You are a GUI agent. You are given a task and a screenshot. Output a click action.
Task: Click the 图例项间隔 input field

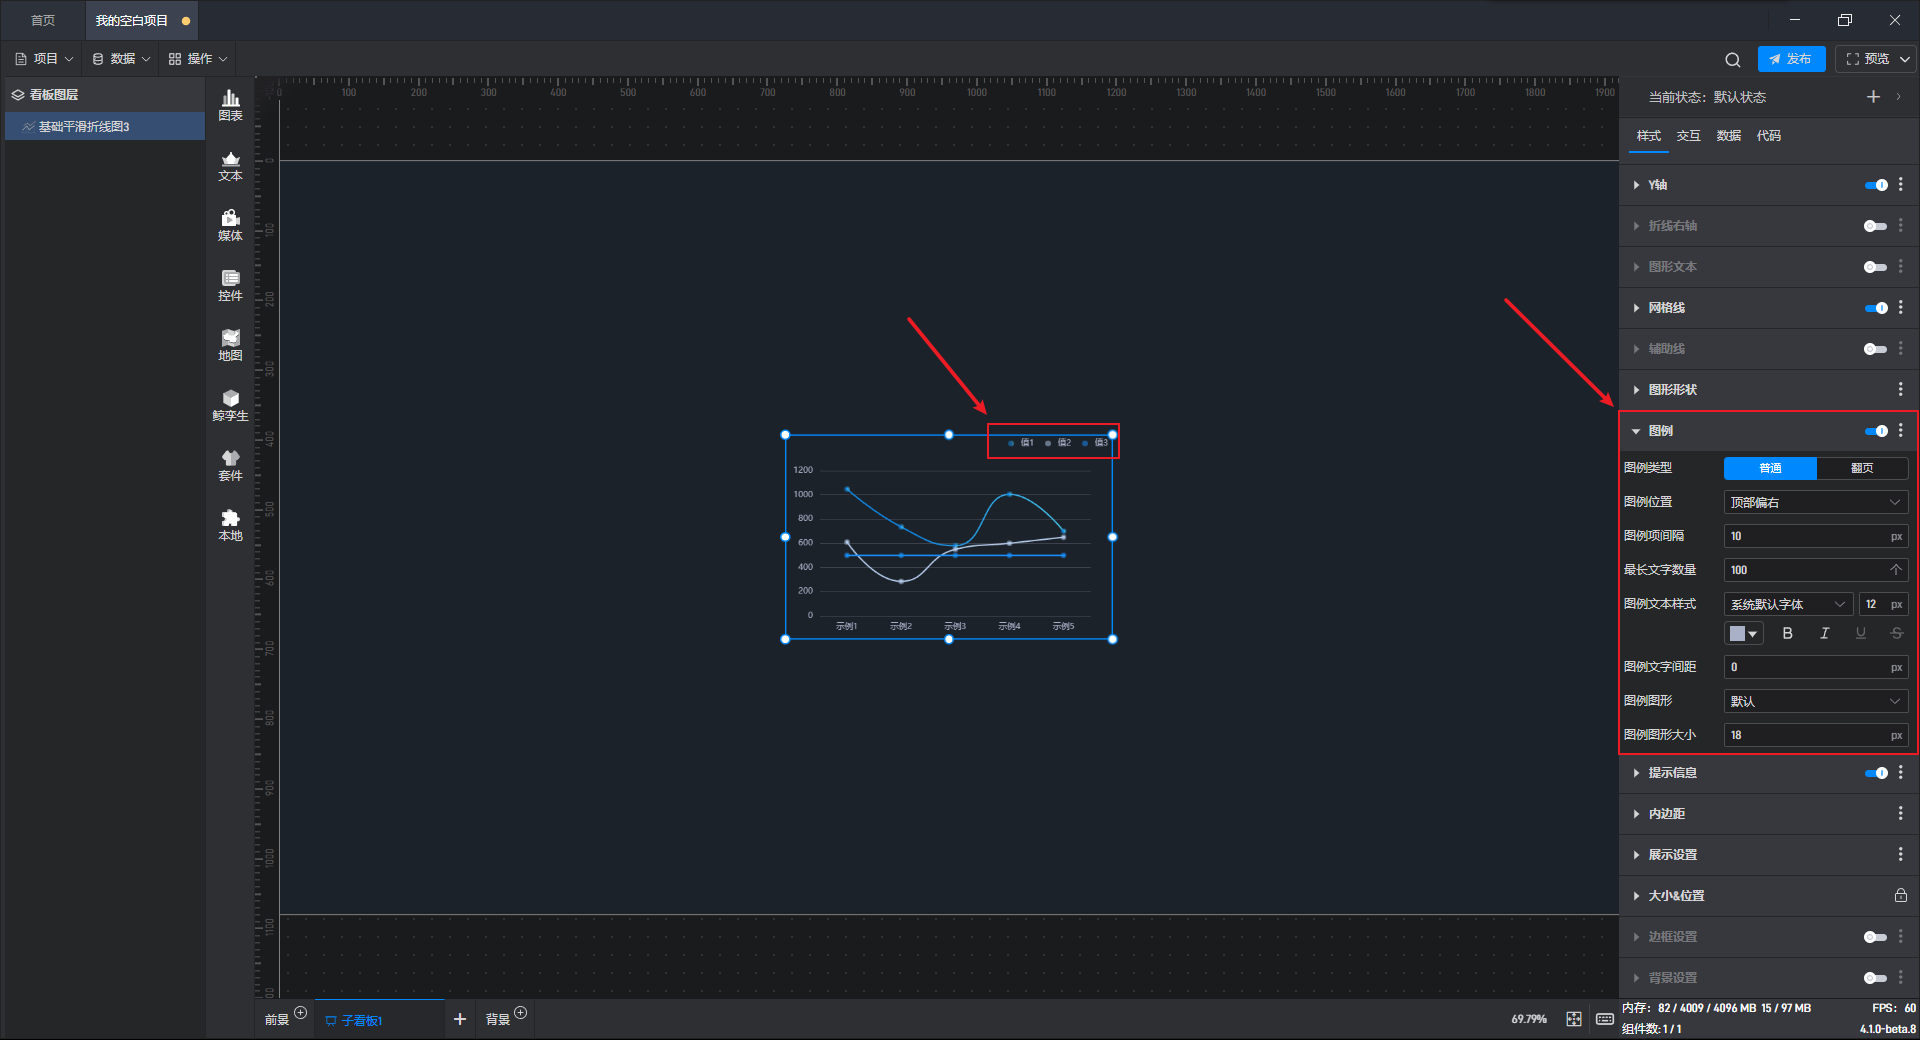click(1816, 536)
